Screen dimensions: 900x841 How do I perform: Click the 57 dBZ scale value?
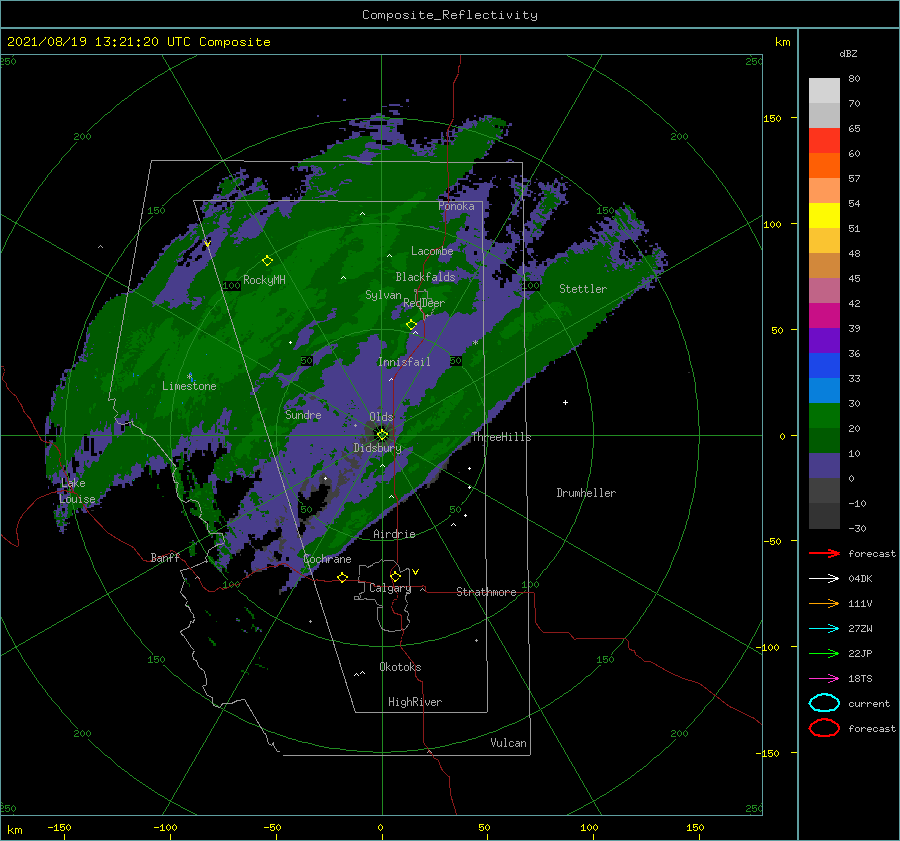click(854, 179)
